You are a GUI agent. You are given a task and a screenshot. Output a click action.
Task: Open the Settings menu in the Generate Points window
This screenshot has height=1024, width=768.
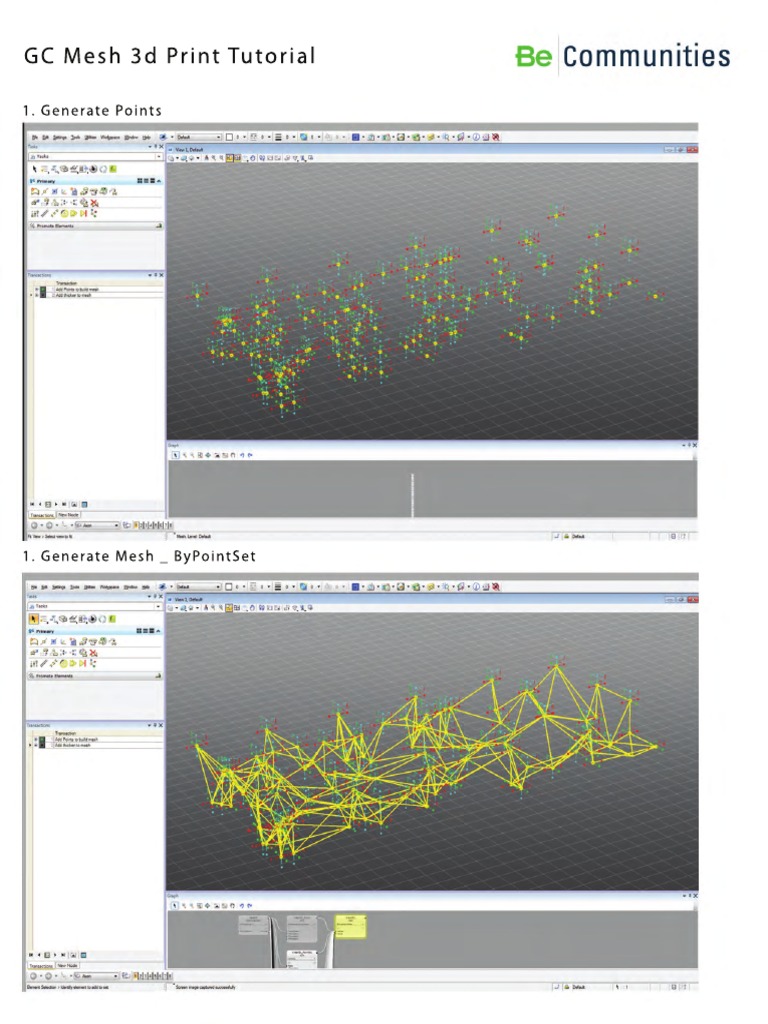[59, 137]
